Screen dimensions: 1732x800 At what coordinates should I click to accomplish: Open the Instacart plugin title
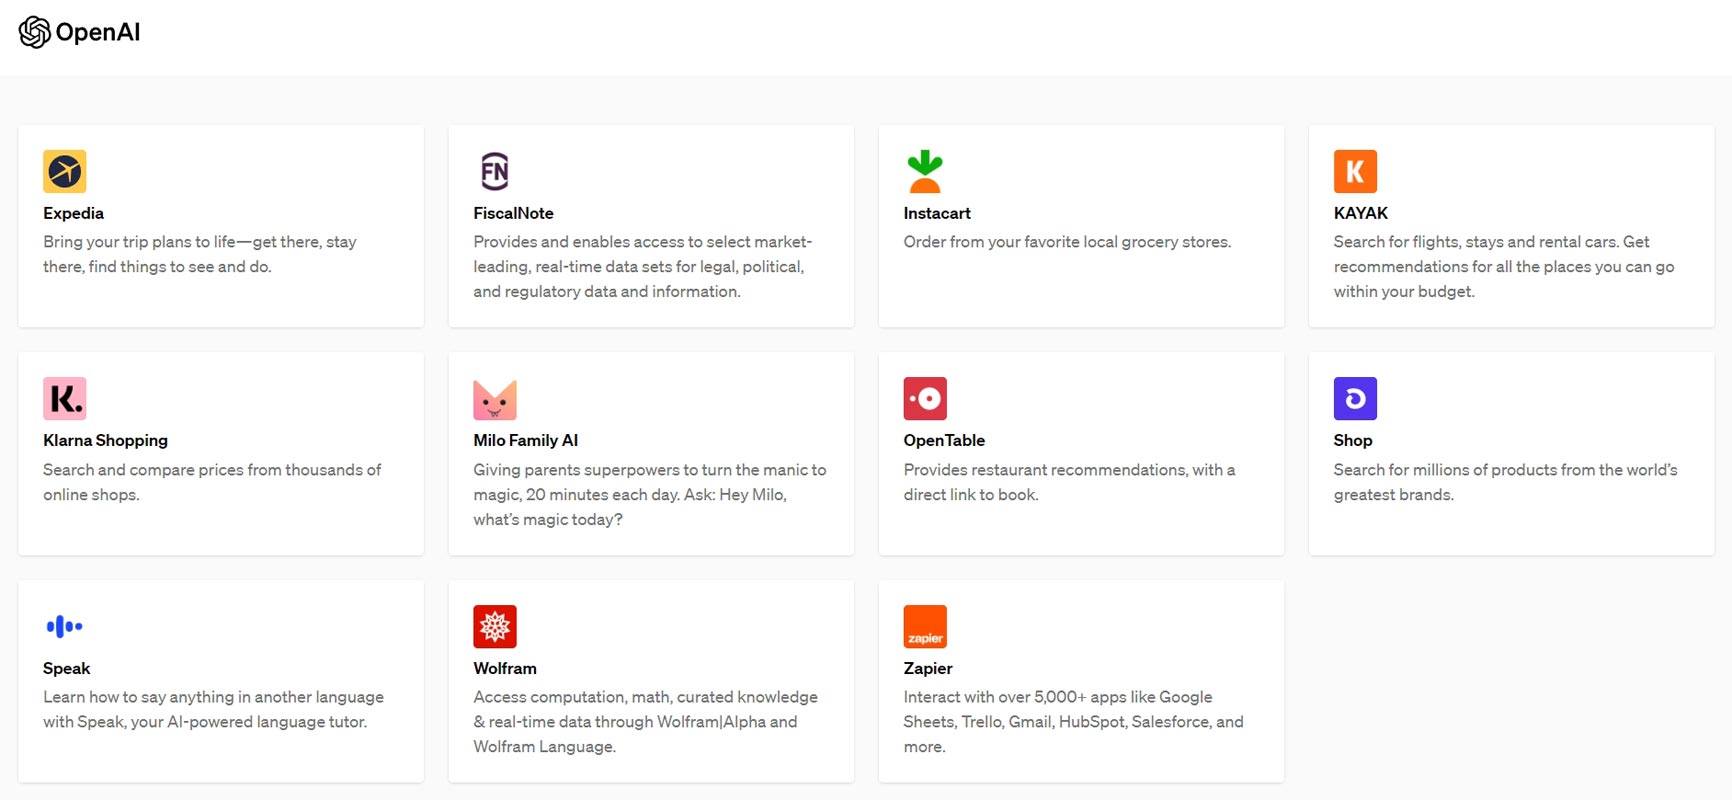(x=937, y=213)
